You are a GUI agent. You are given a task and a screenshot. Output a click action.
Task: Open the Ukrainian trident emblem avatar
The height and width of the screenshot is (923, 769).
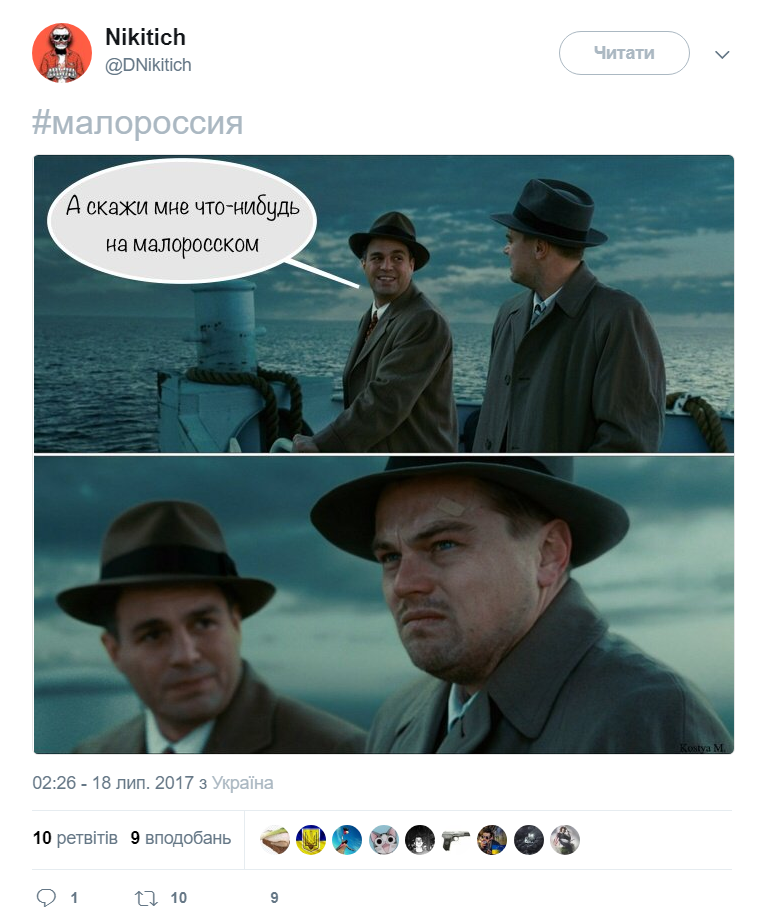[x=311, y=840]
